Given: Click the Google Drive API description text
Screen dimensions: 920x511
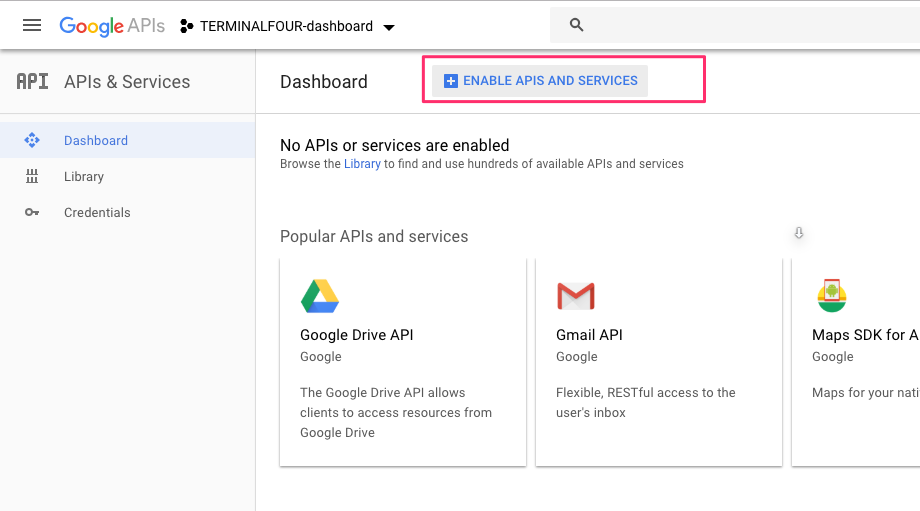Looking at the screenshot, I should point(396,412).
